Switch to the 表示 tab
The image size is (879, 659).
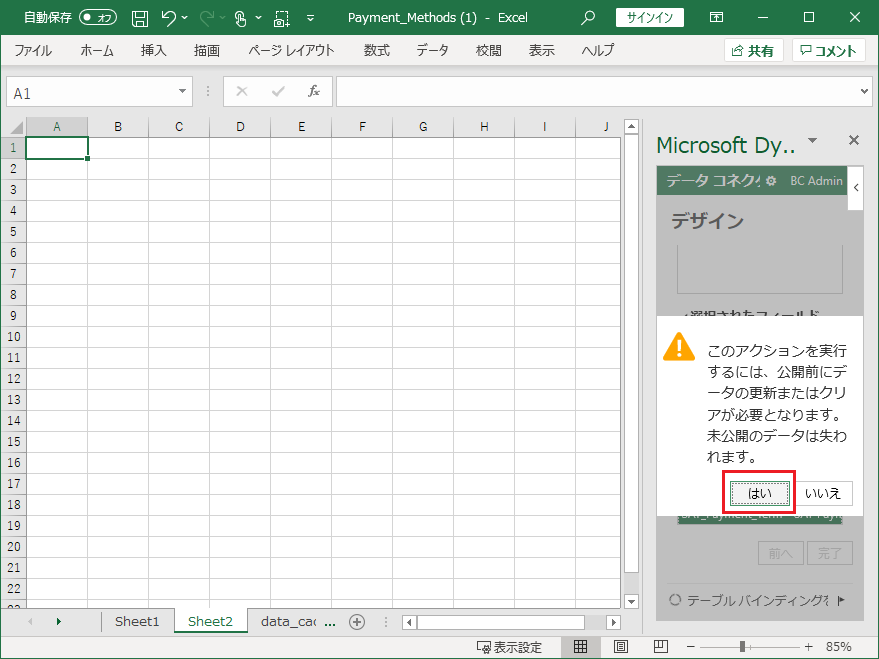(x=542, y=50)
